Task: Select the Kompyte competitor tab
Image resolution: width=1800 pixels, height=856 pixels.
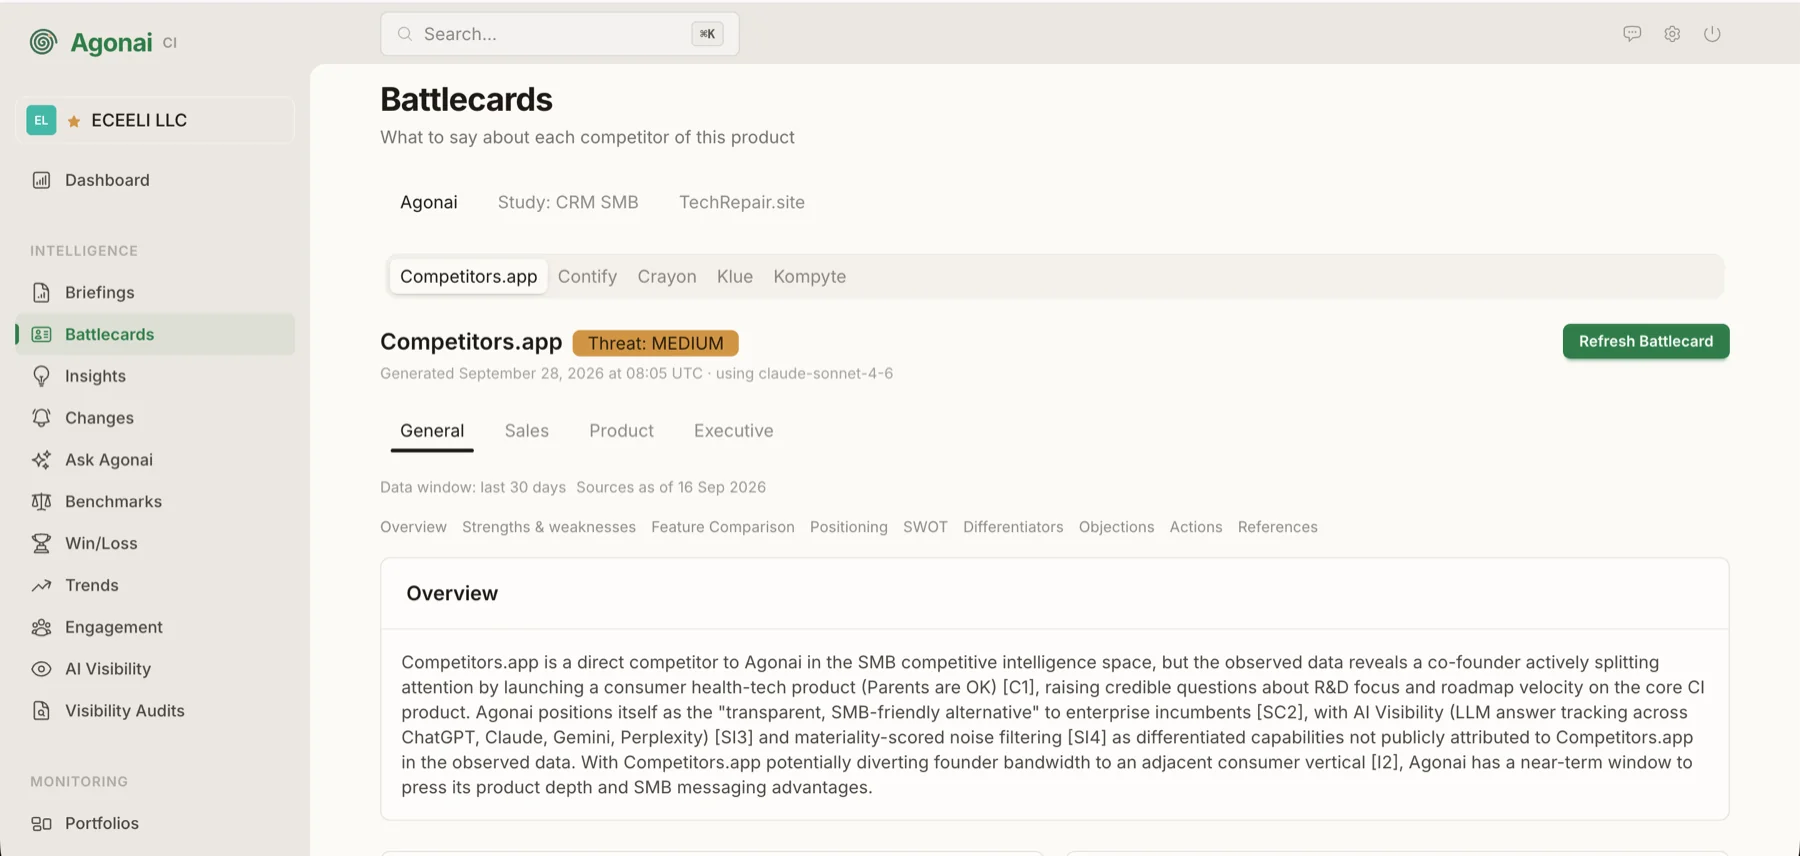Action: pyautogui.click(x=810, y=276)
